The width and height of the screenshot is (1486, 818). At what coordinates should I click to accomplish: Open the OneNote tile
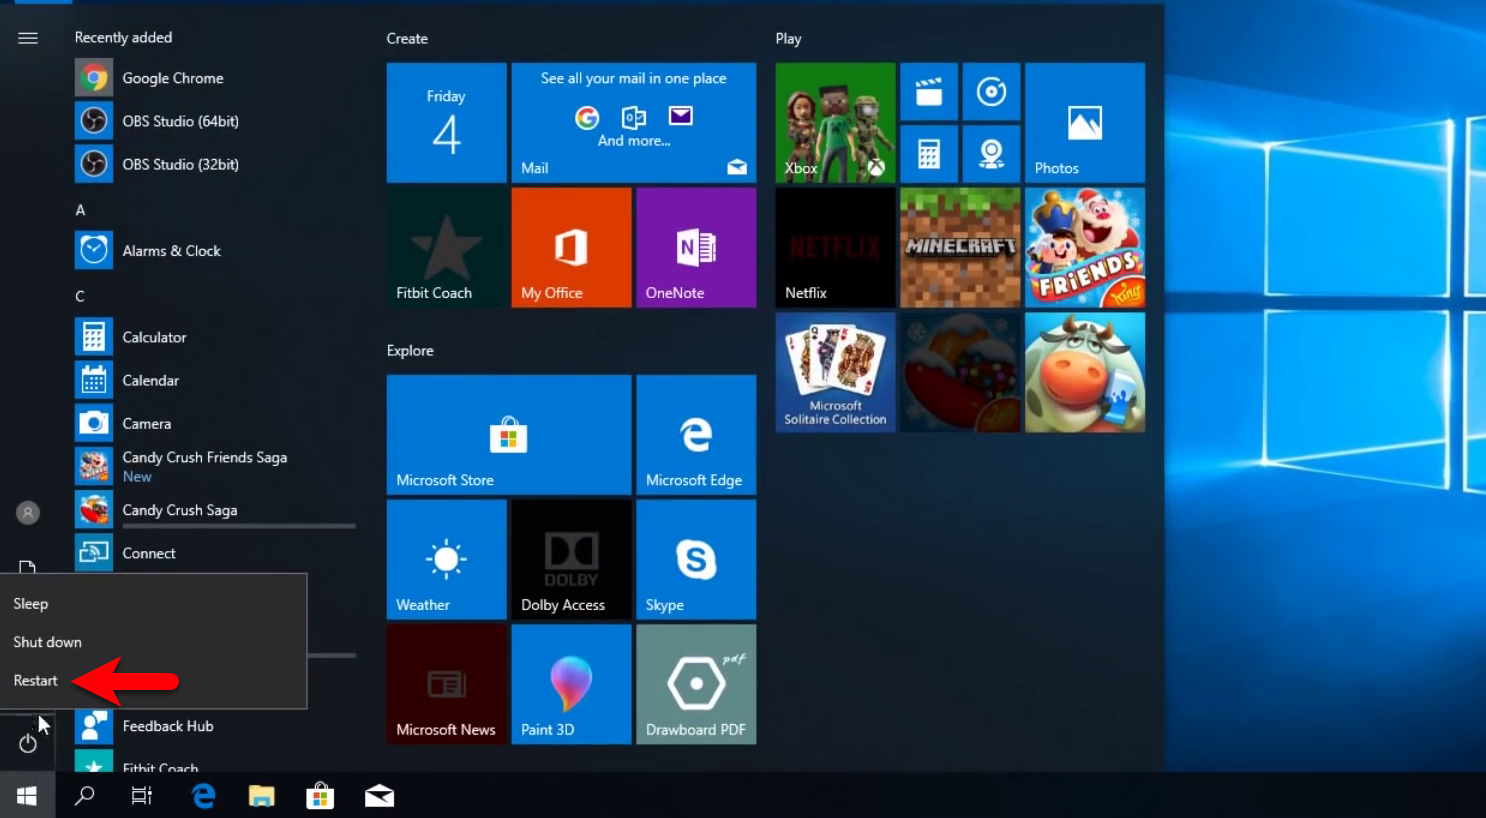tap(696, 248)
